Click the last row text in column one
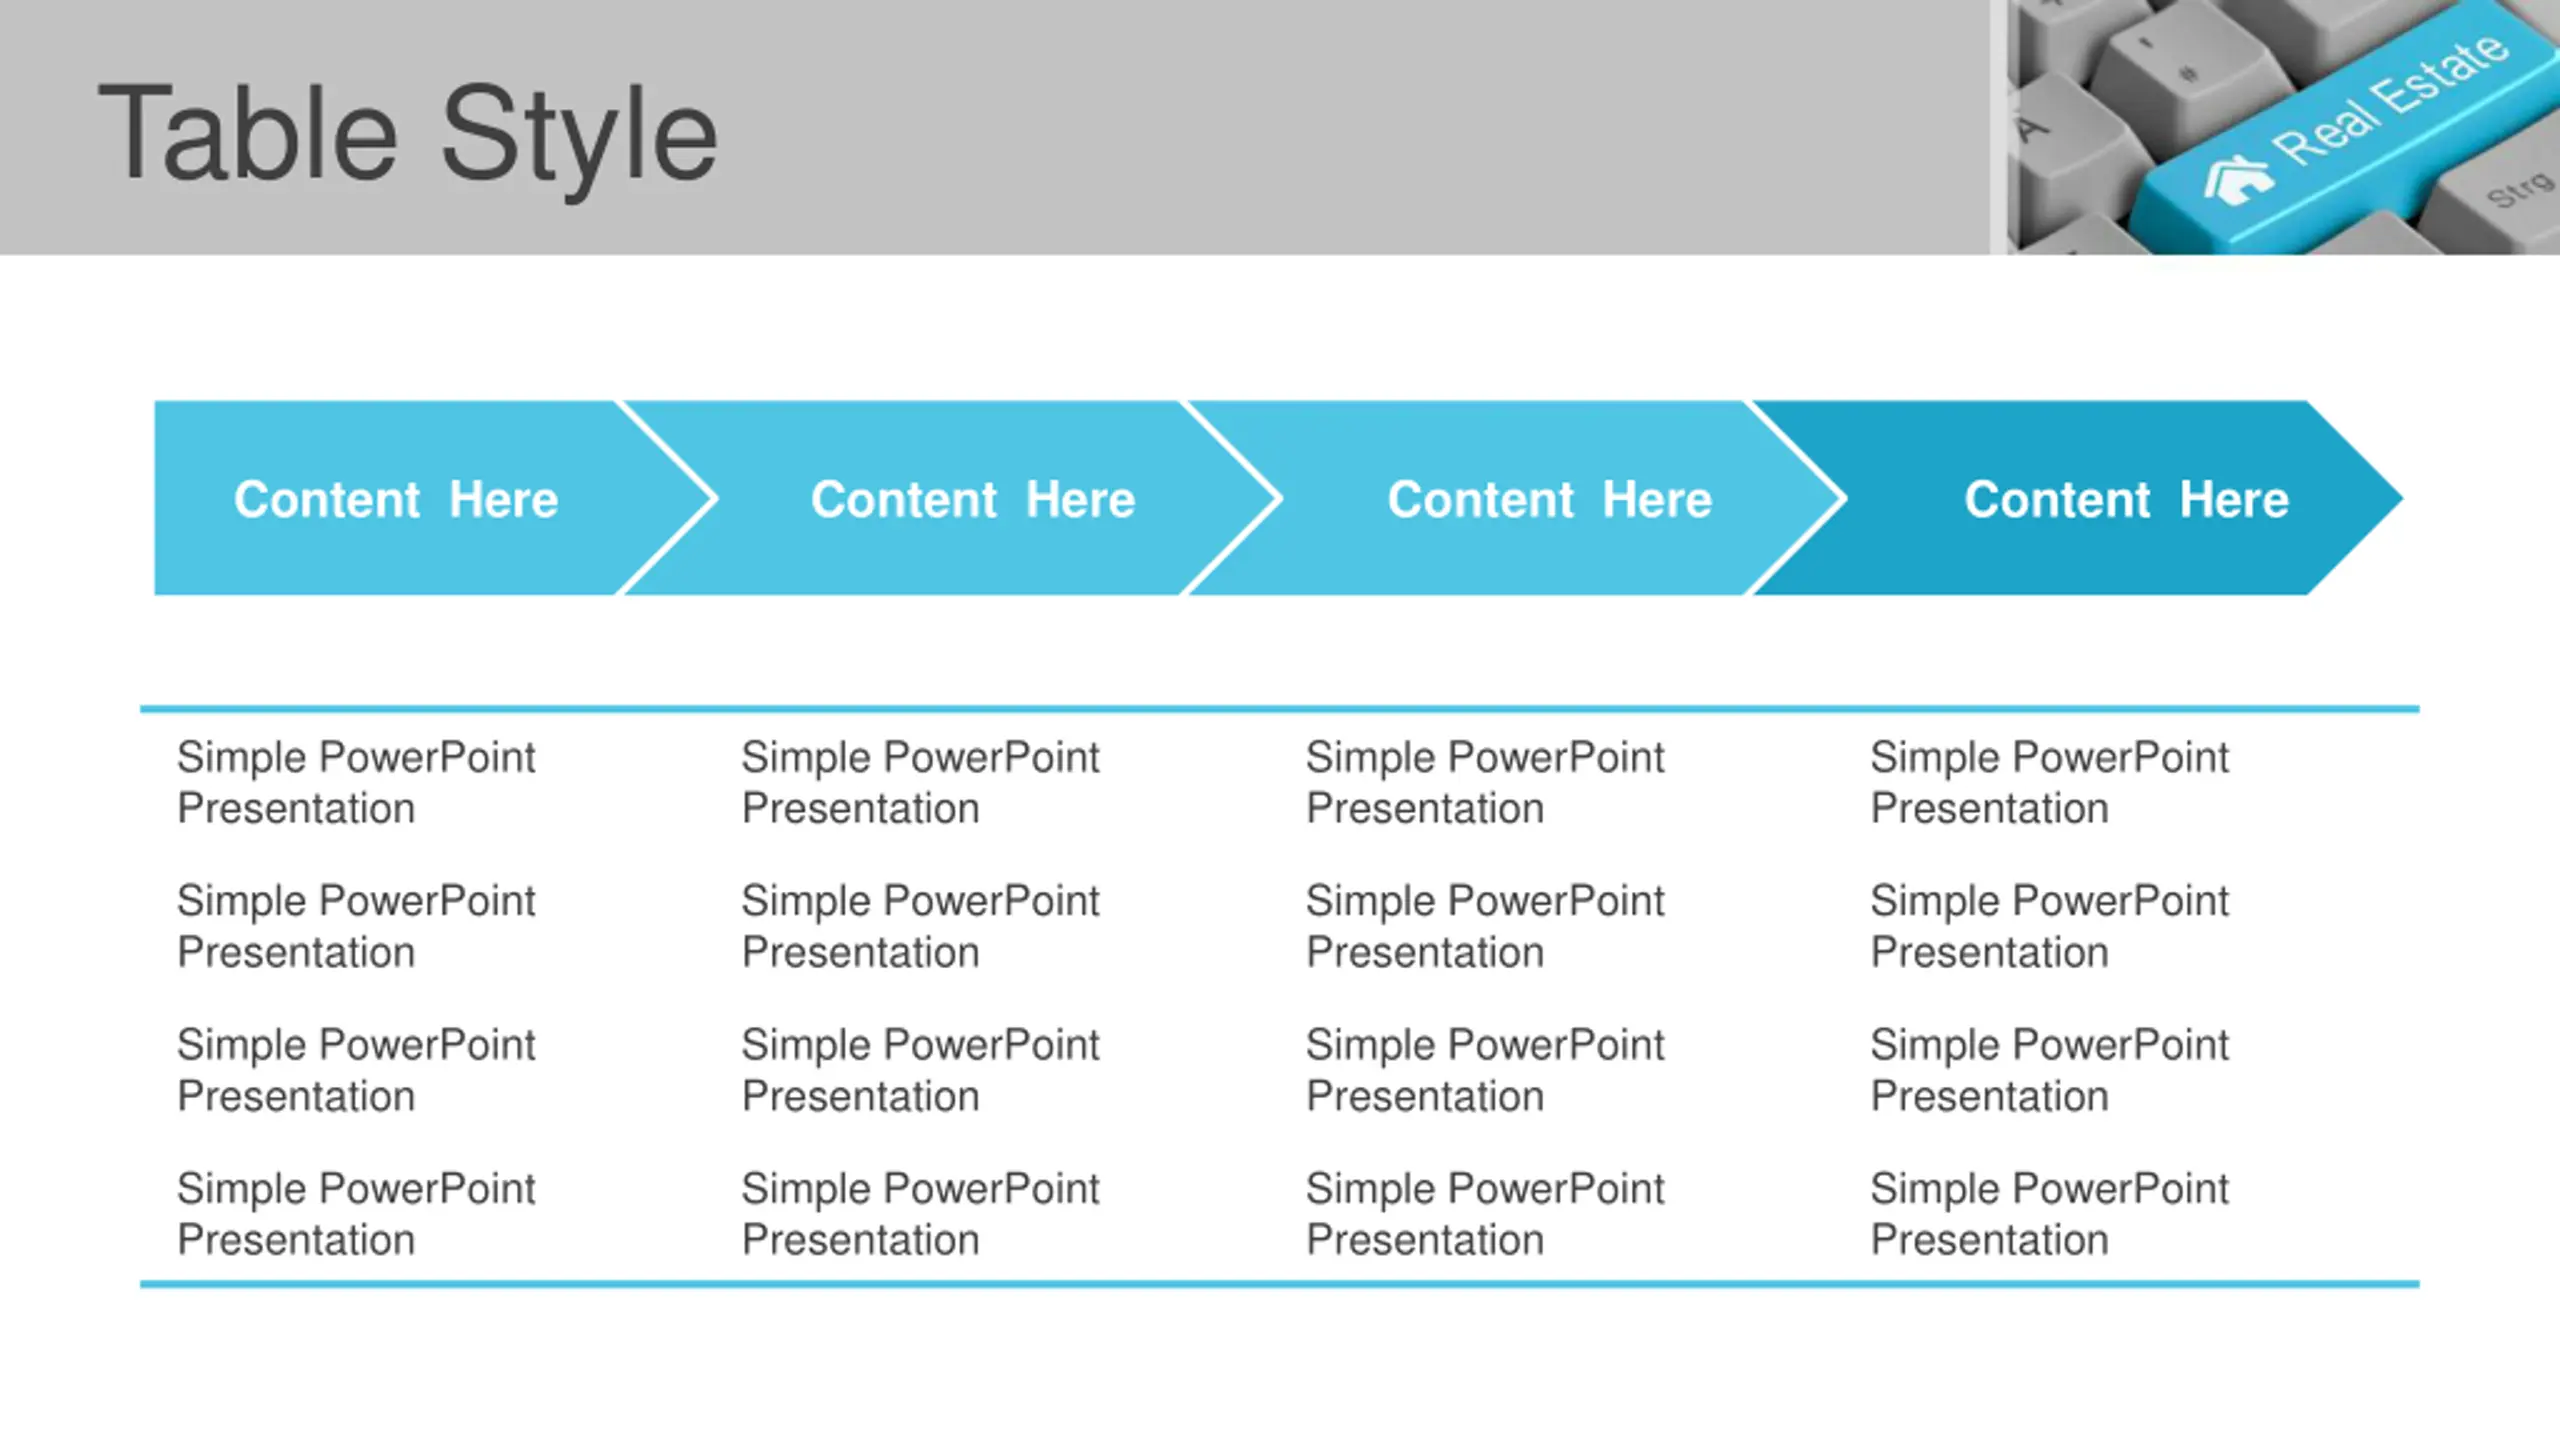Viewport: 2560px width, 1440px height. click(356, 1214)
